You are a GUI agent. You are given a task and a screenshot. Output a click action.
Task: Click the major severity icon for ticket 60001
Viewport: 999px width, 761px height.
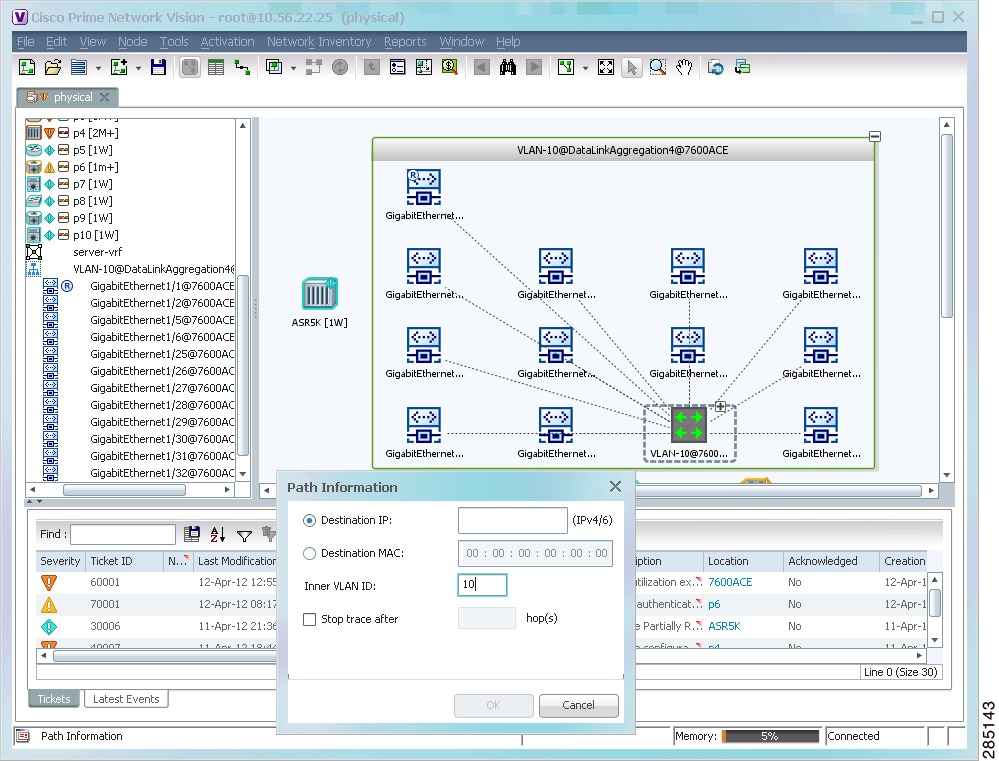[x=49, y=583]
